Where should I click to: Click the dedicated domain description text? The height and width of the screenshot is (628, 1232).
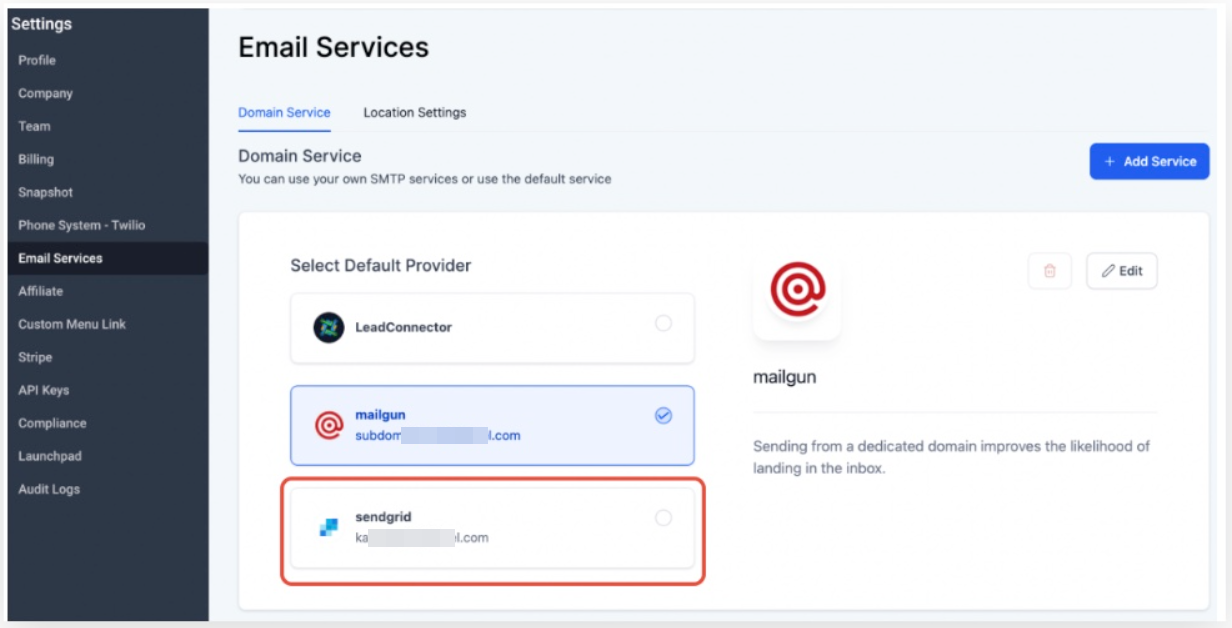pos(951,457)
